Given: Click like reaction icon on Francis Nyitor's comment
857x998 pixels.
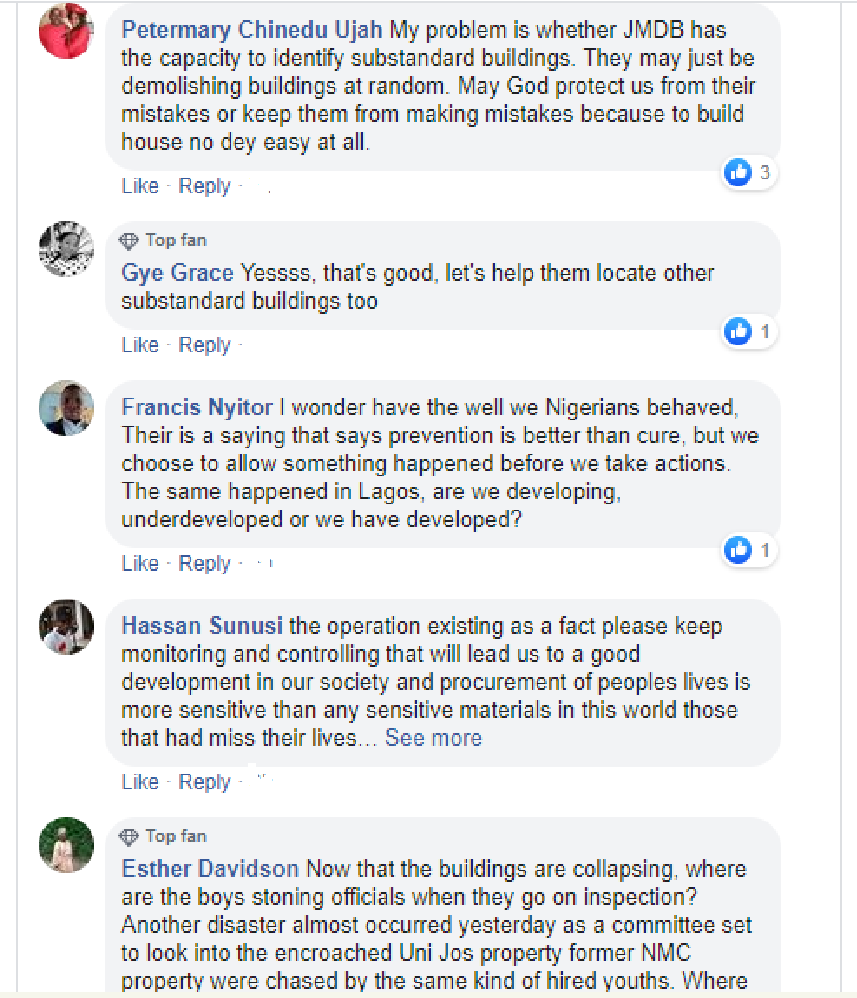Looking at the screenshot, I should tap(738, 549).
